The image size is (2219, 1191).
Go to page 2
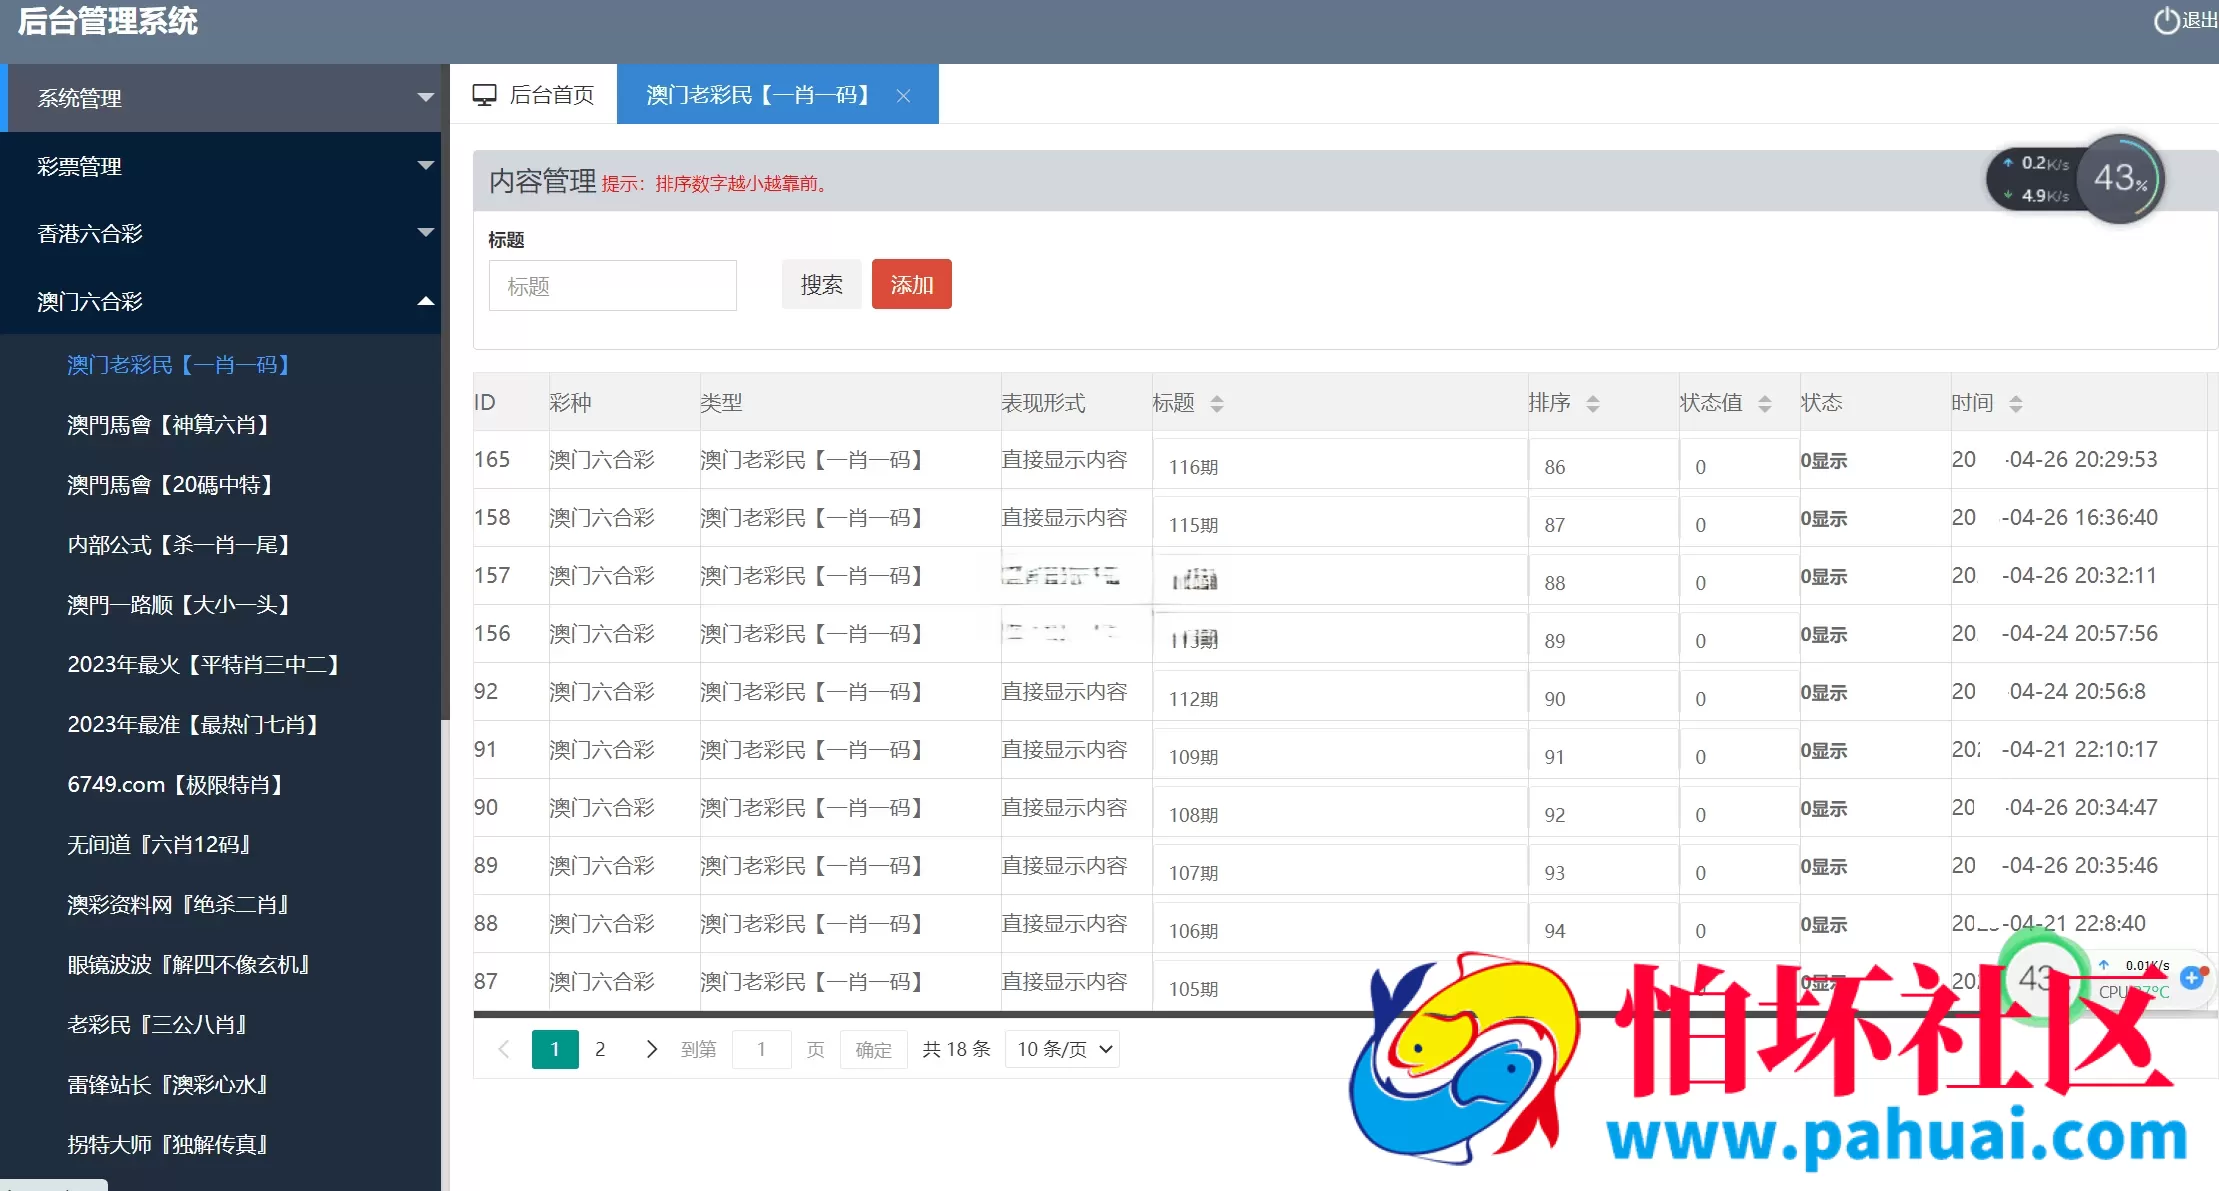click(600, 1049)
